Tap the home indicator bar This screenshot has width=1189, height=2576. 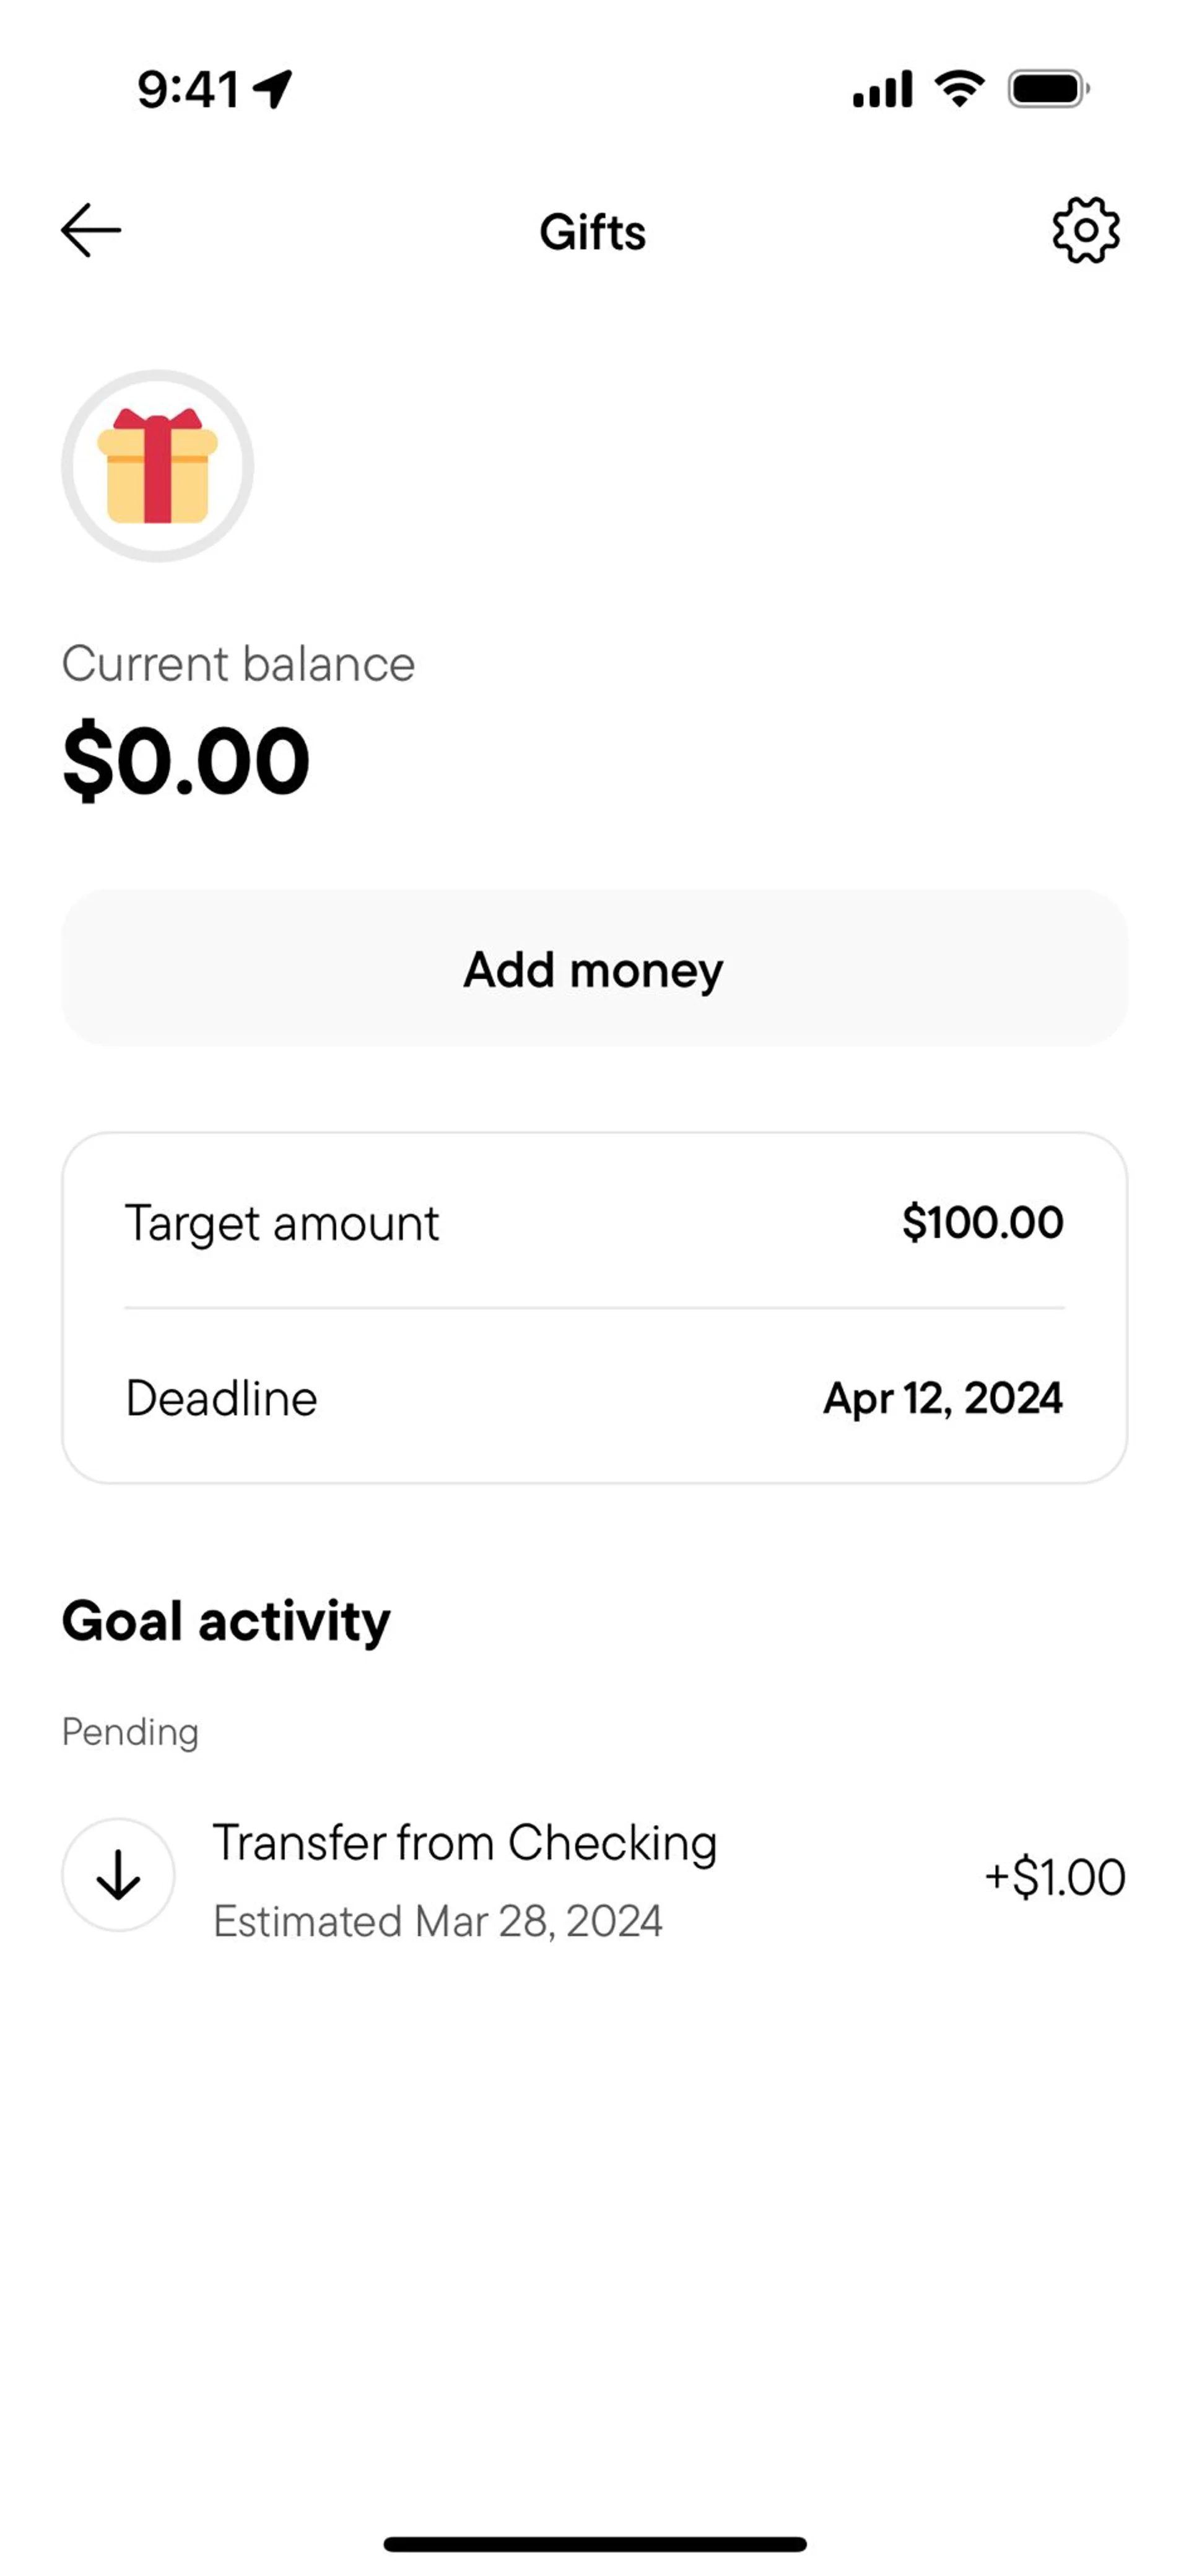point(594,2544)
